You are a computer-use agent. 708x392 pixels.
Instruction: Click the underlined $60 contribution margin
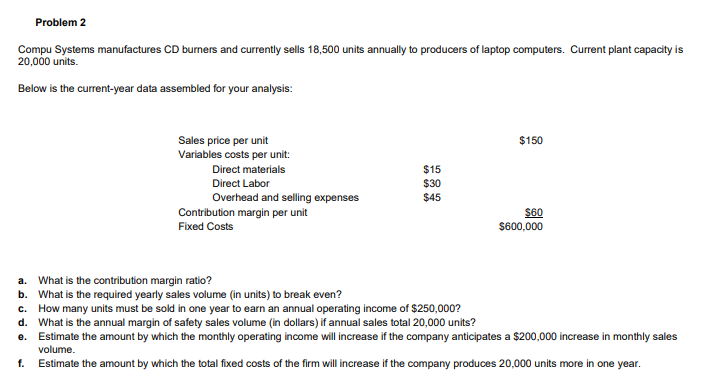[x=534, y=212]
